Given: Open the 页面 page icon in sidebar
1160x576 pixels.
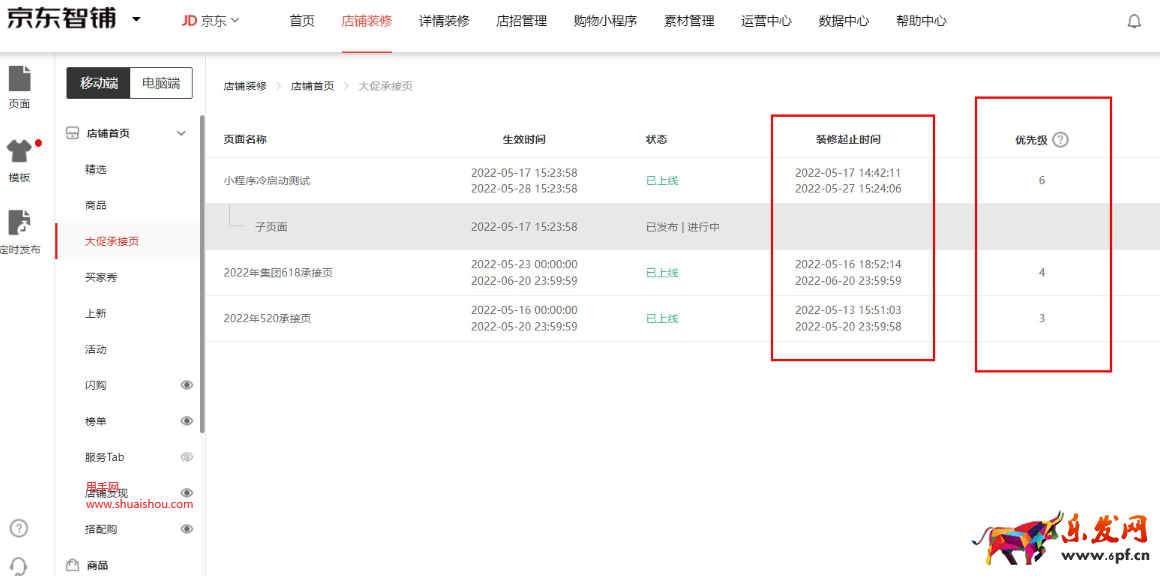Looking at the screenshot, I should (x=19, y=79).
